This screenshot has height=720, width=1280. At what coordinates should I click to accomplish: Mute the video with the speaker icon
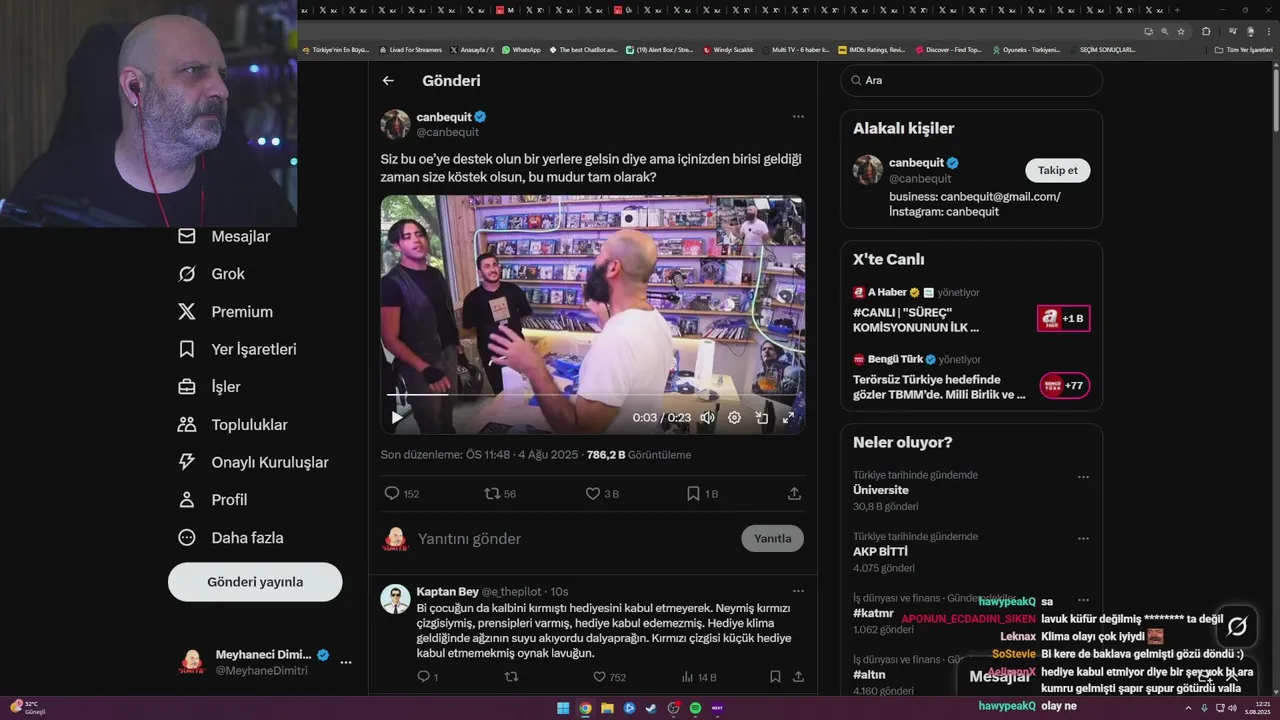(x=707, y=418)
